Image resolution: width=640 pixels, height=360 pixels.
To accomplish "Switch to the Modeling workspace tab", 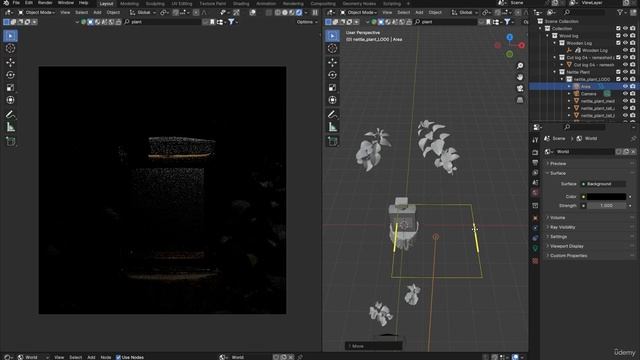I will 129,4.
